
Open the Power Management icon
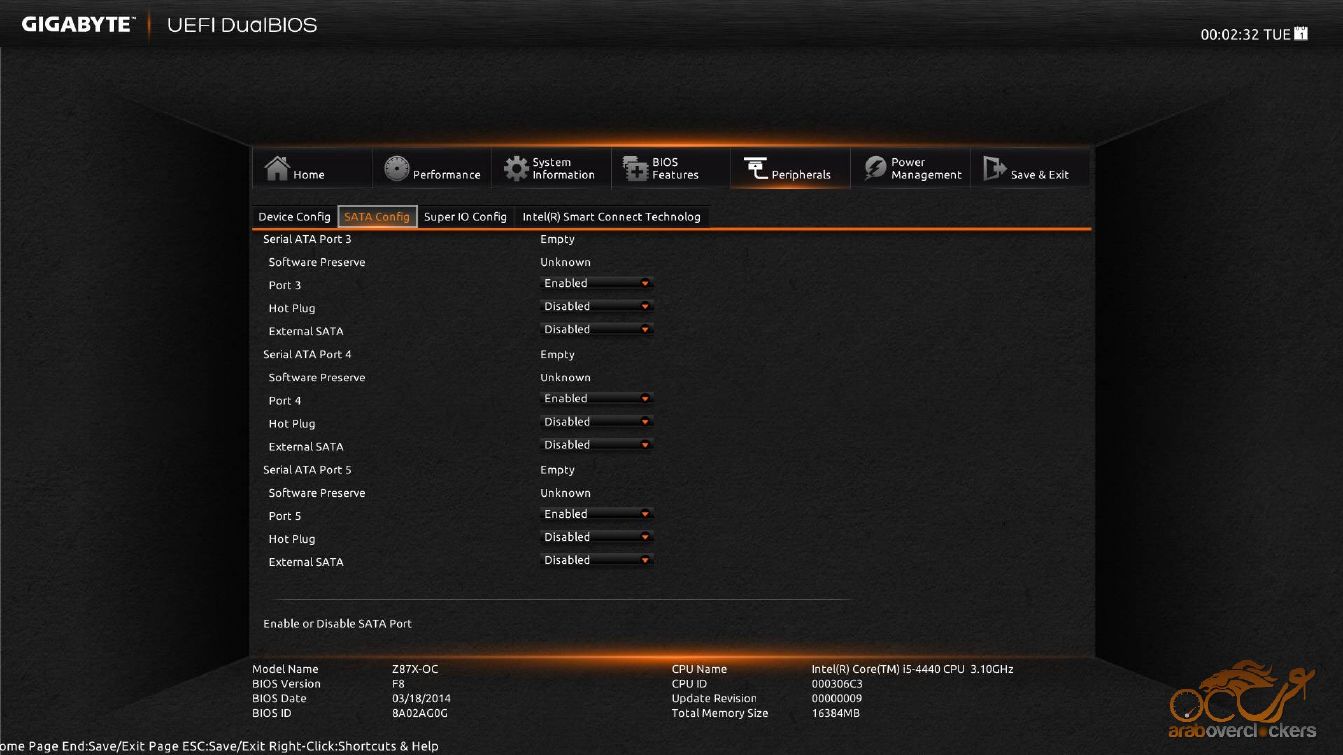click(875, 168)
